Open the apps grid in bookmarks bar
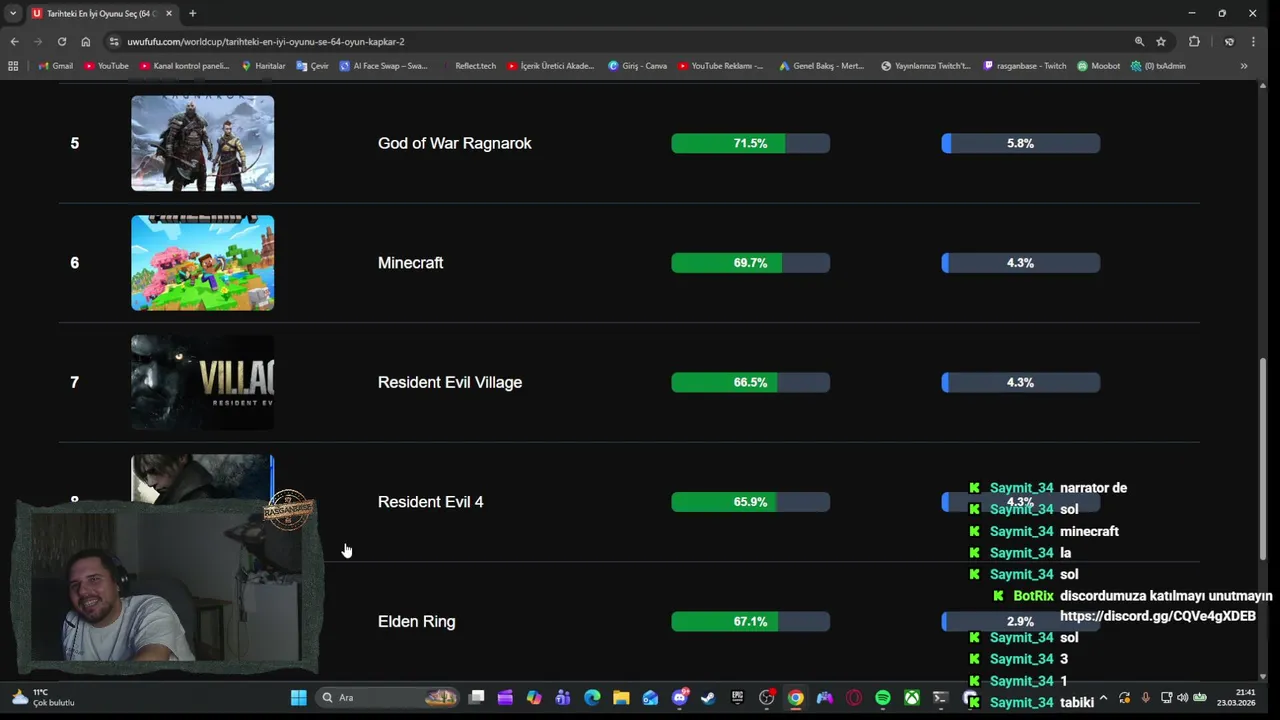 pyautogui.click(x=13, y=66)
